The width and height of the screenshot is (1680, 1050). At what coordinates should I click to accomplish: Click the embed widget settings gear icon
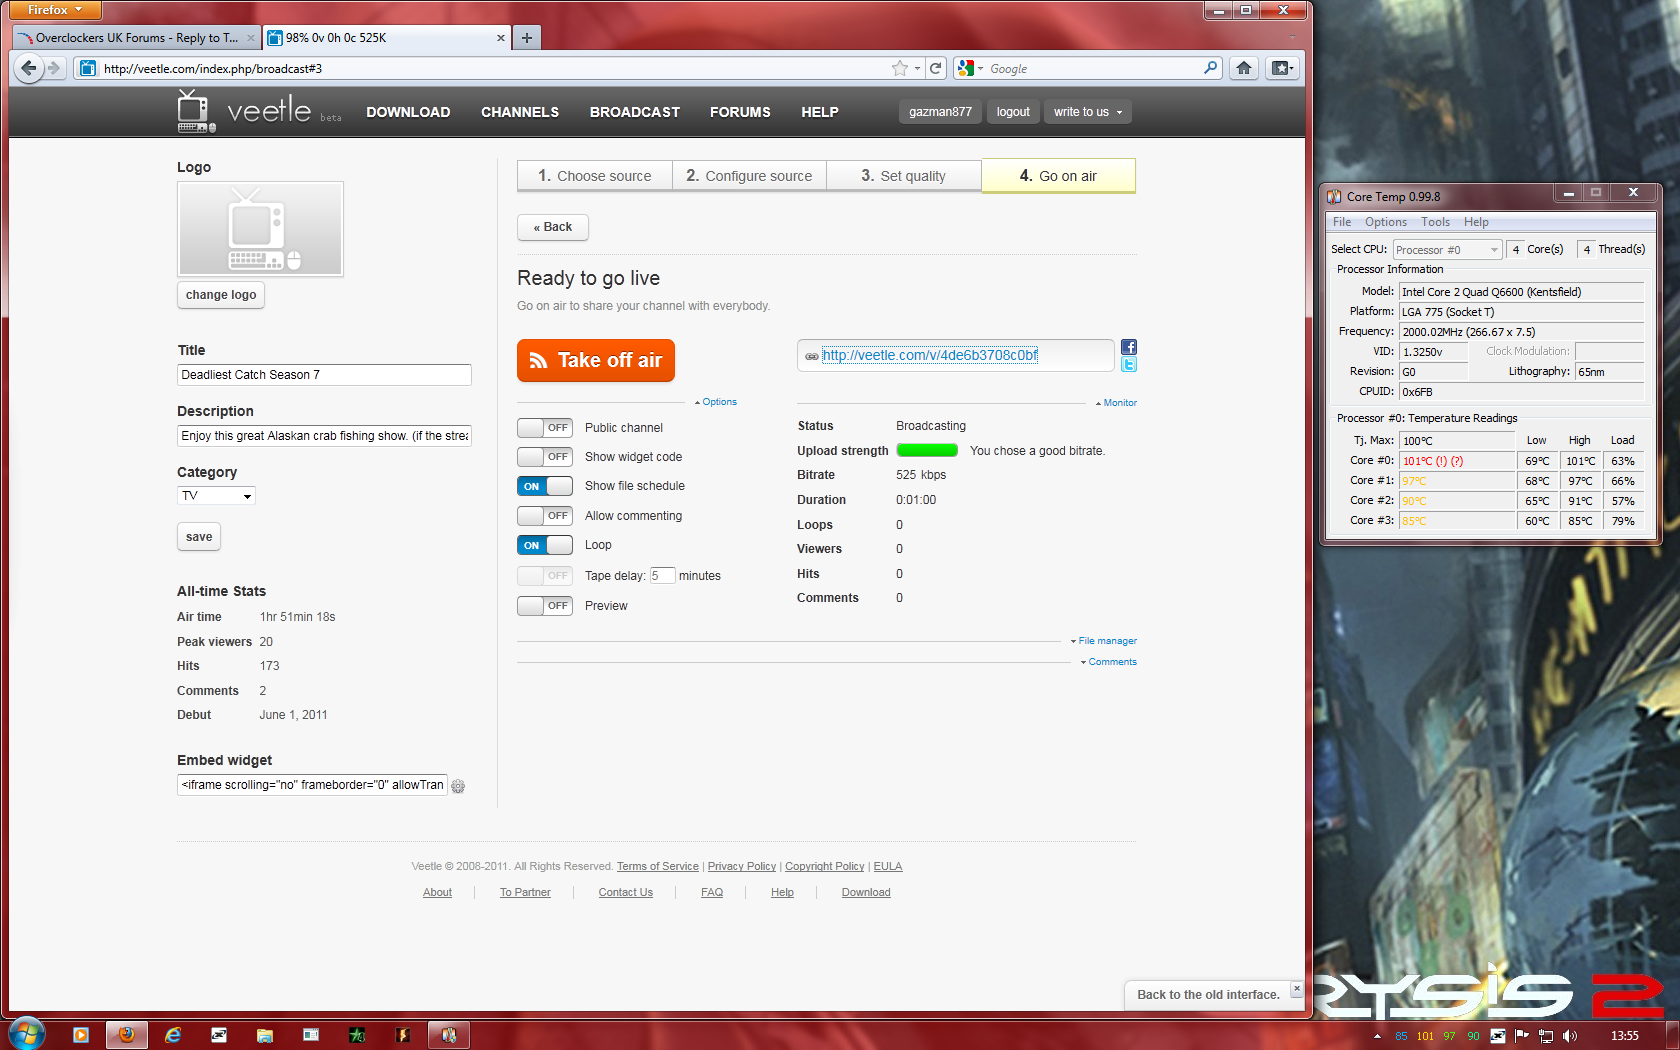point(458,786)
